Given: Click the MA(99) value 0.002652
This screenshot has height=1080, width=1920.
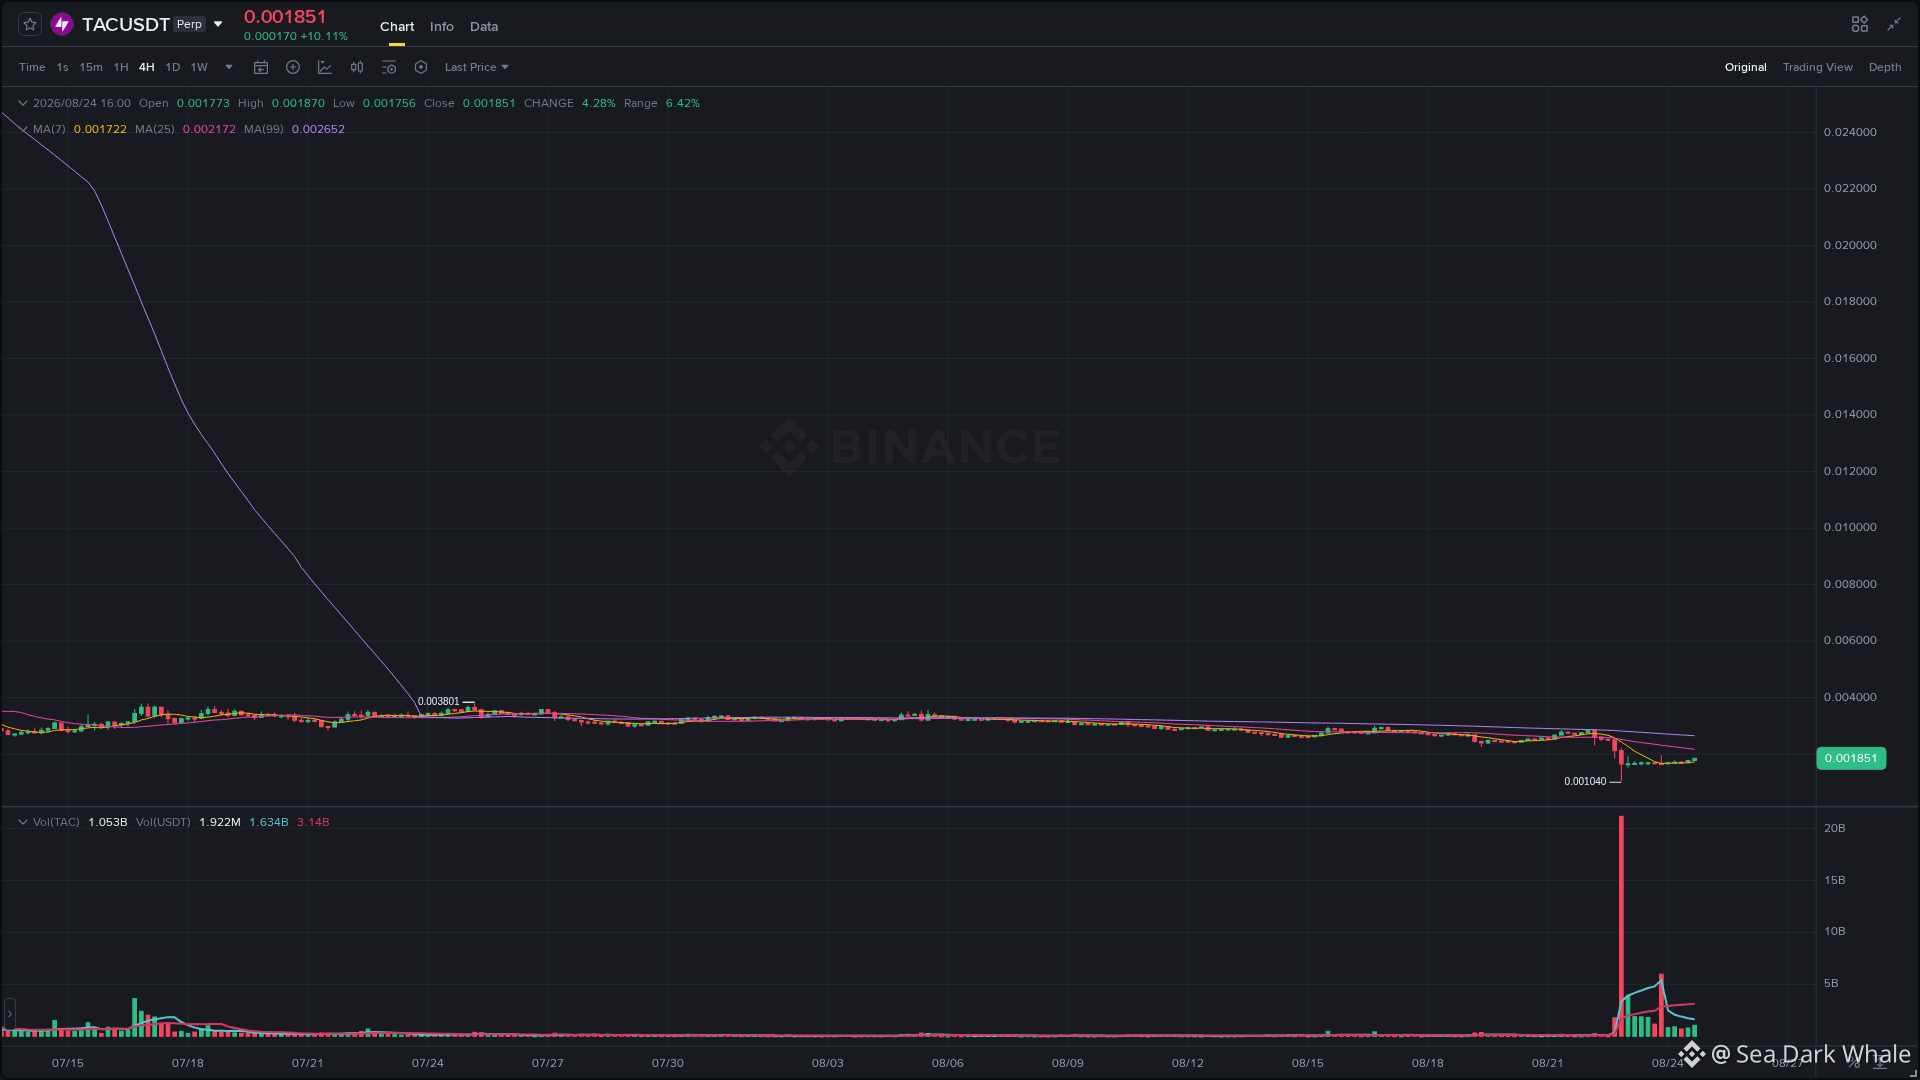Looking at the screenshot, I should (318, 129).
